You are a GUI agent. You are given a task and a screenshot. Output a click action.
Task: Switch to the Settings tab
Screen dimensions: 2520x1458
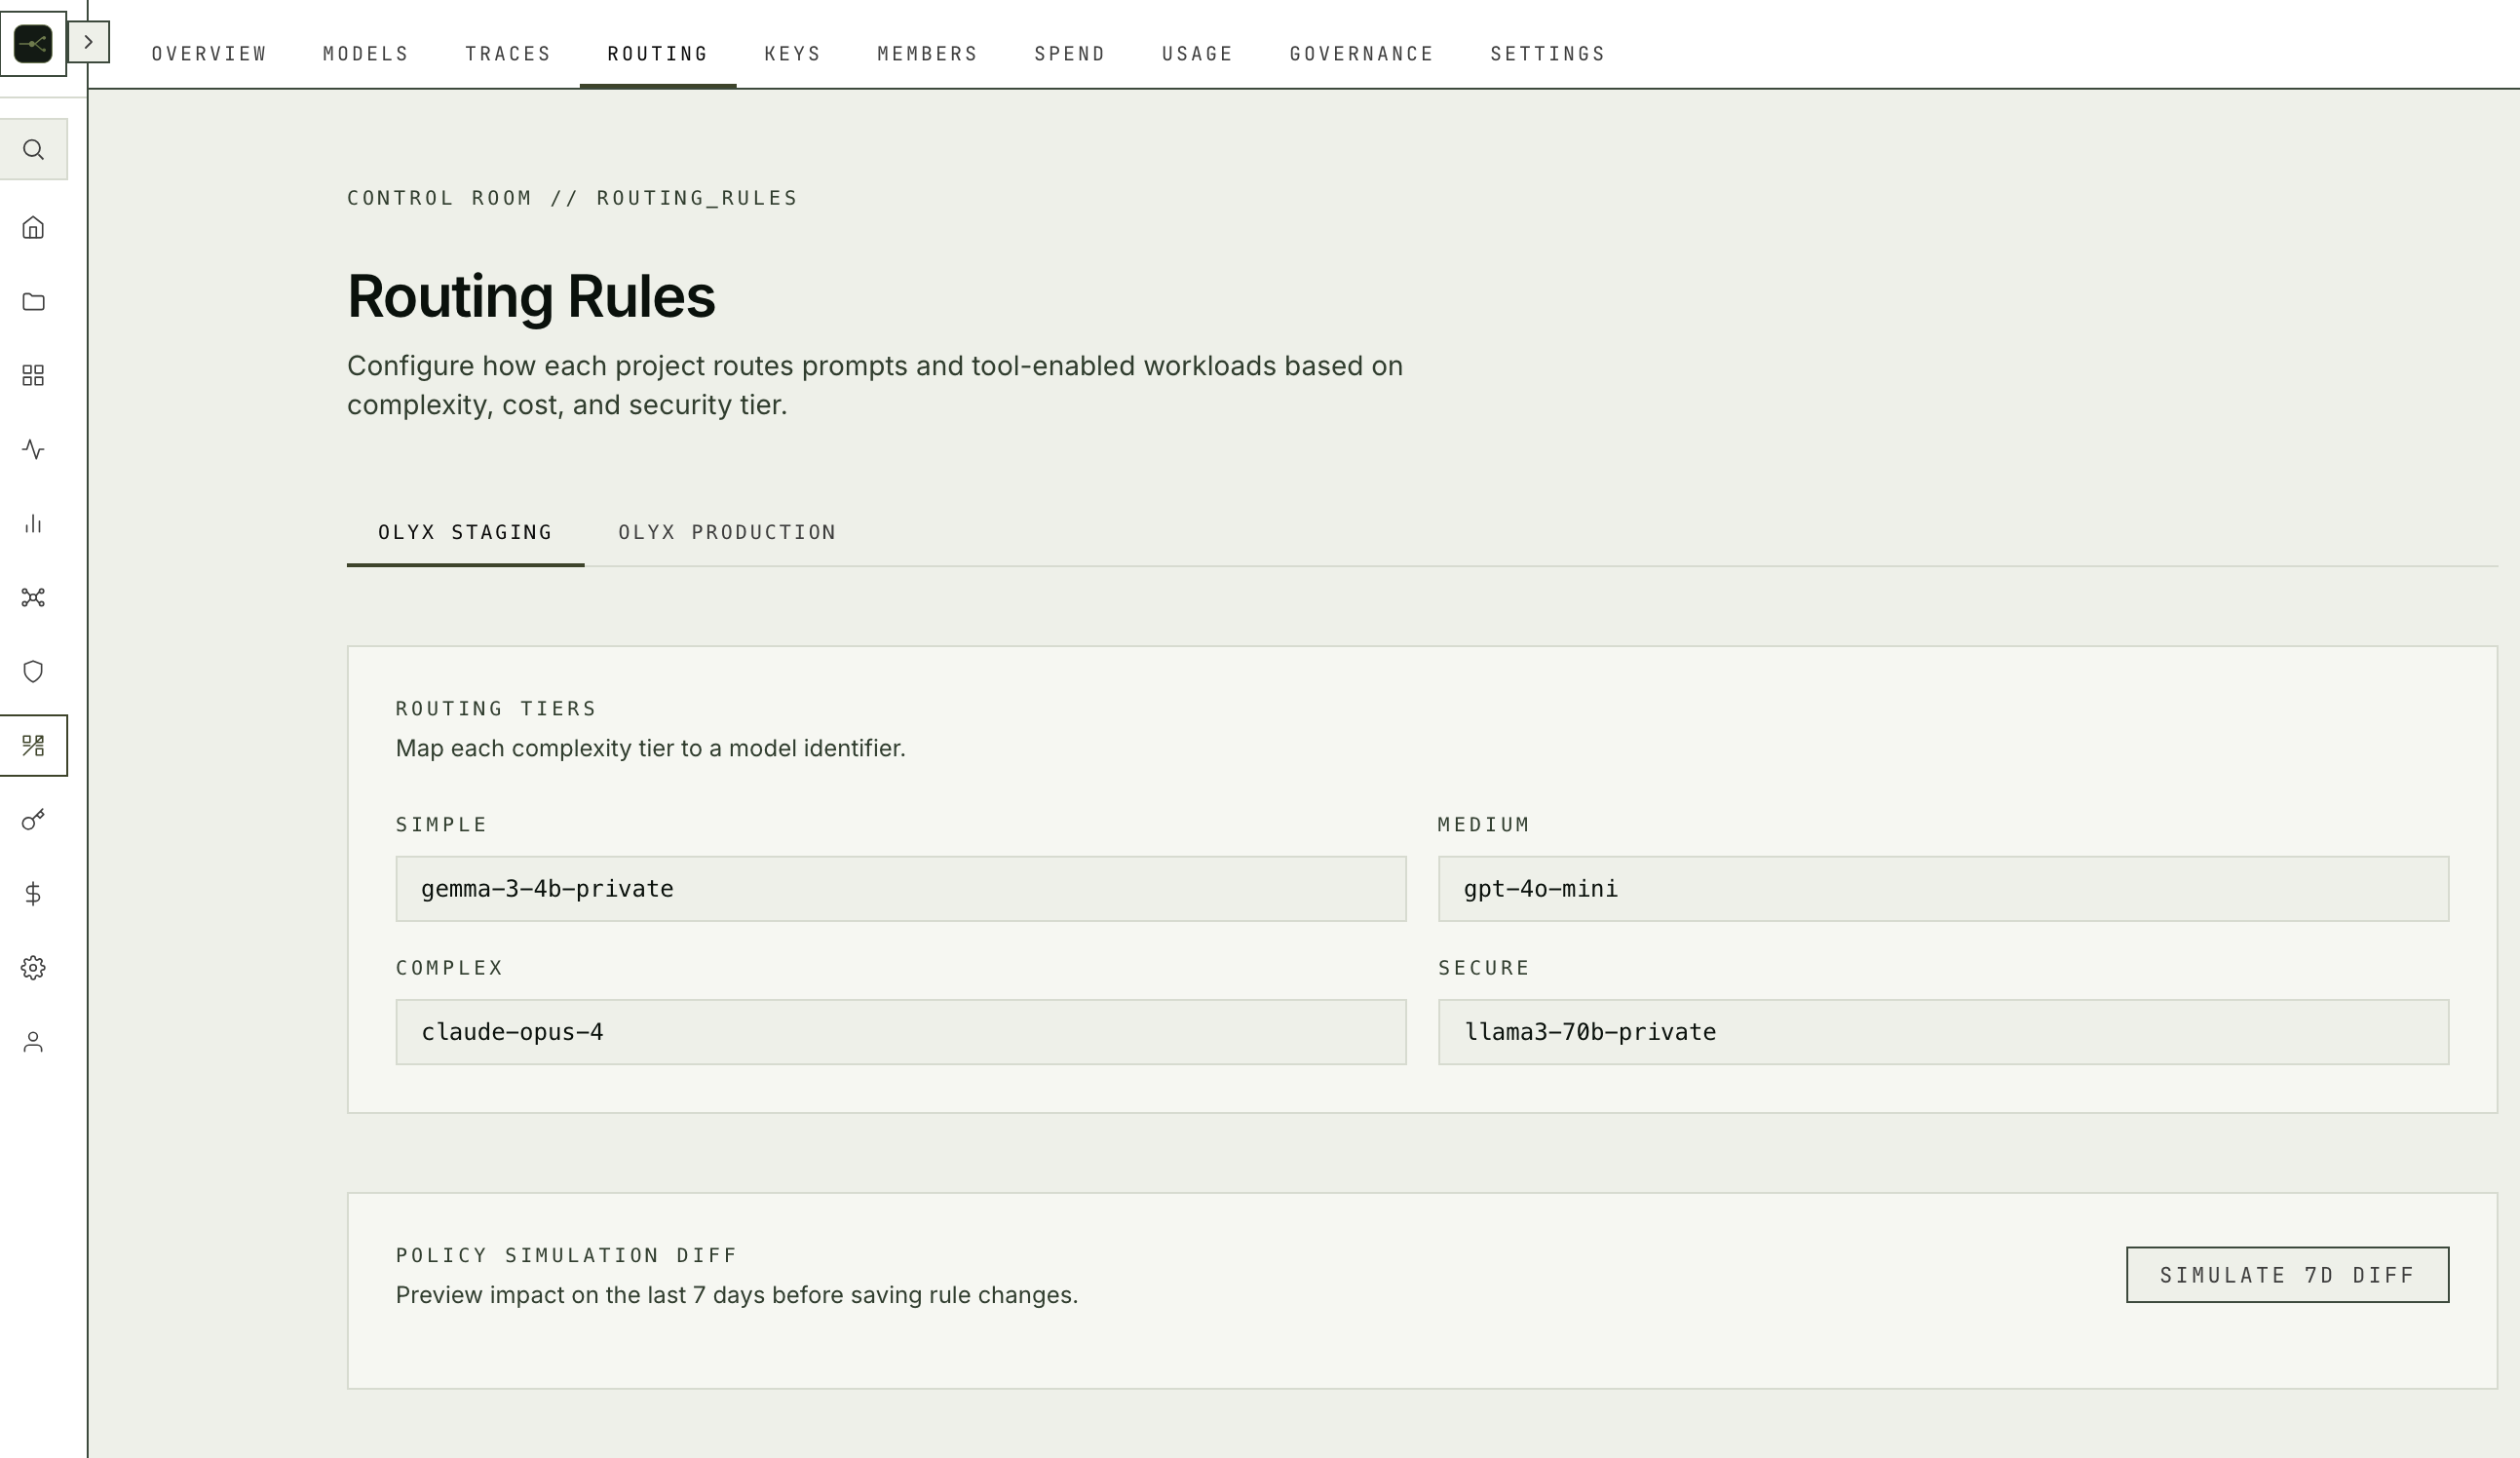coord(1548,54)
